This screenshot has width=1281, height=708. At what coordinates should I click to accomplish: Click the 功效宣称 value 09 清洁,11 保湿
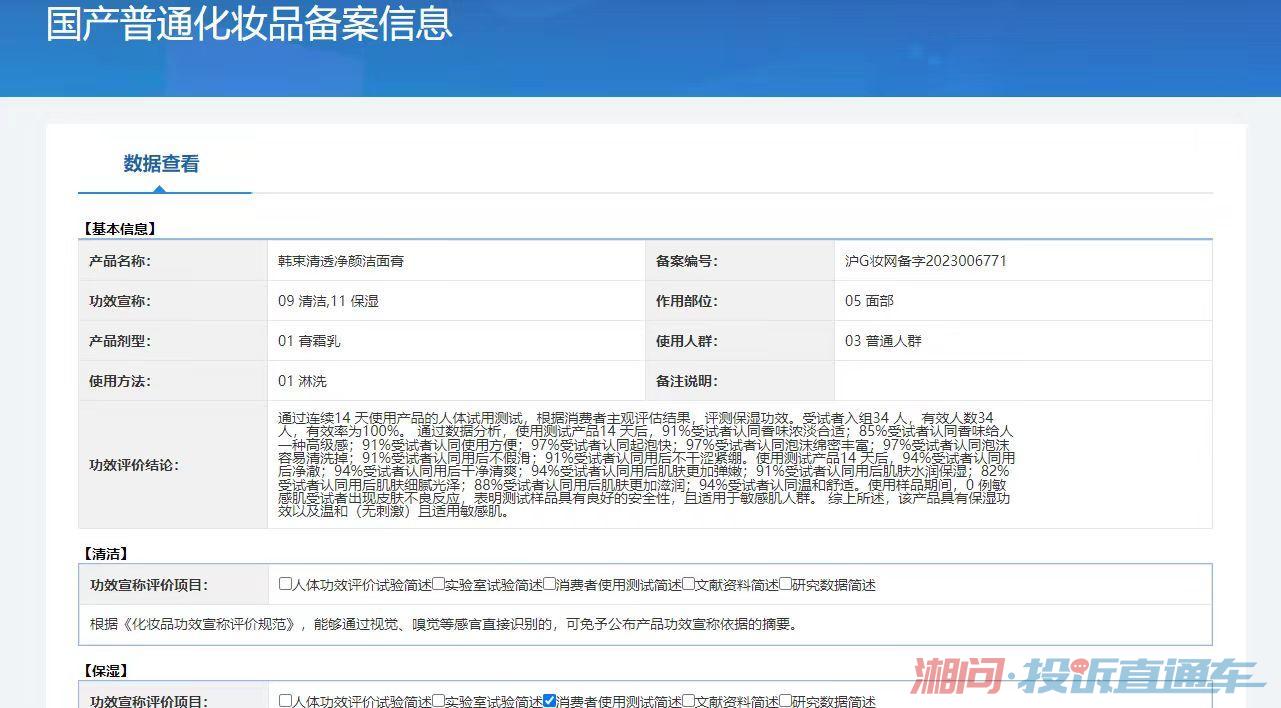328,301
